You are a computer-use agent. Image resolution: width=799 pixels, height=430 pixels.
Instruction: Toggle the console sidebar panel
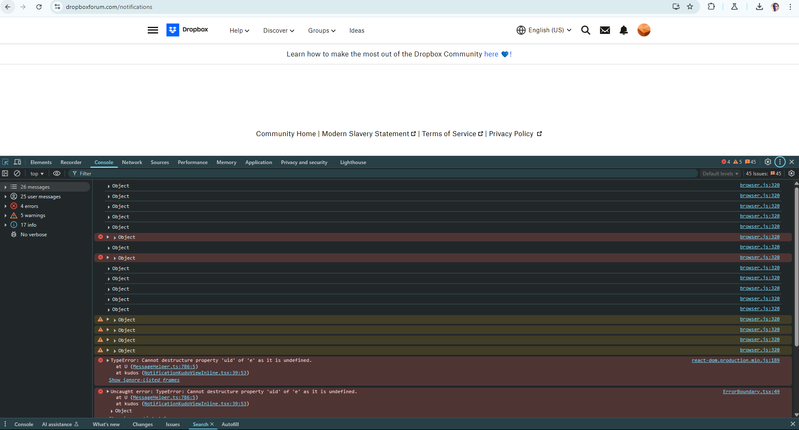point(6,173)
